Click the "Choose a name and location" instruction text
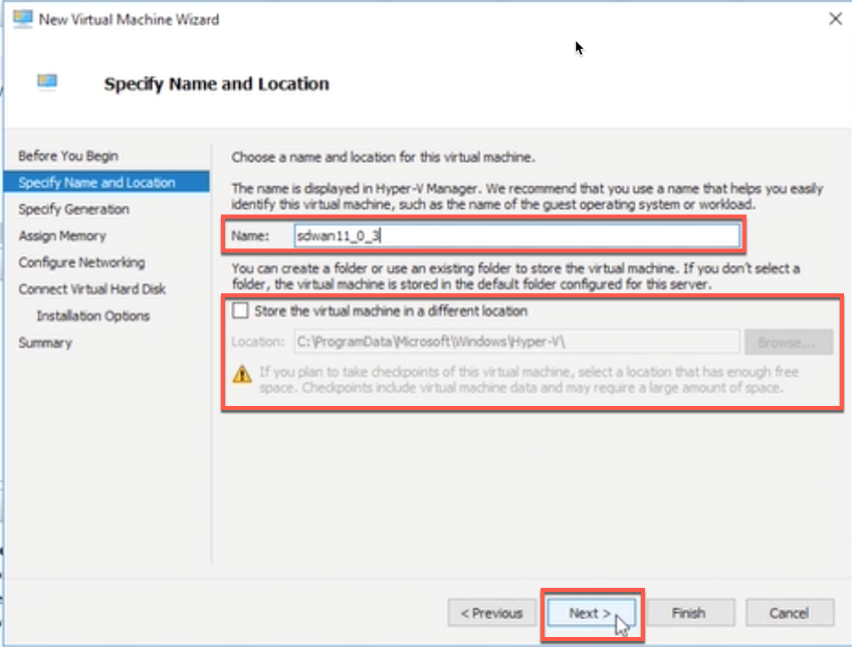This screenshot has width=852, height=647. click(x=383, y=157)
